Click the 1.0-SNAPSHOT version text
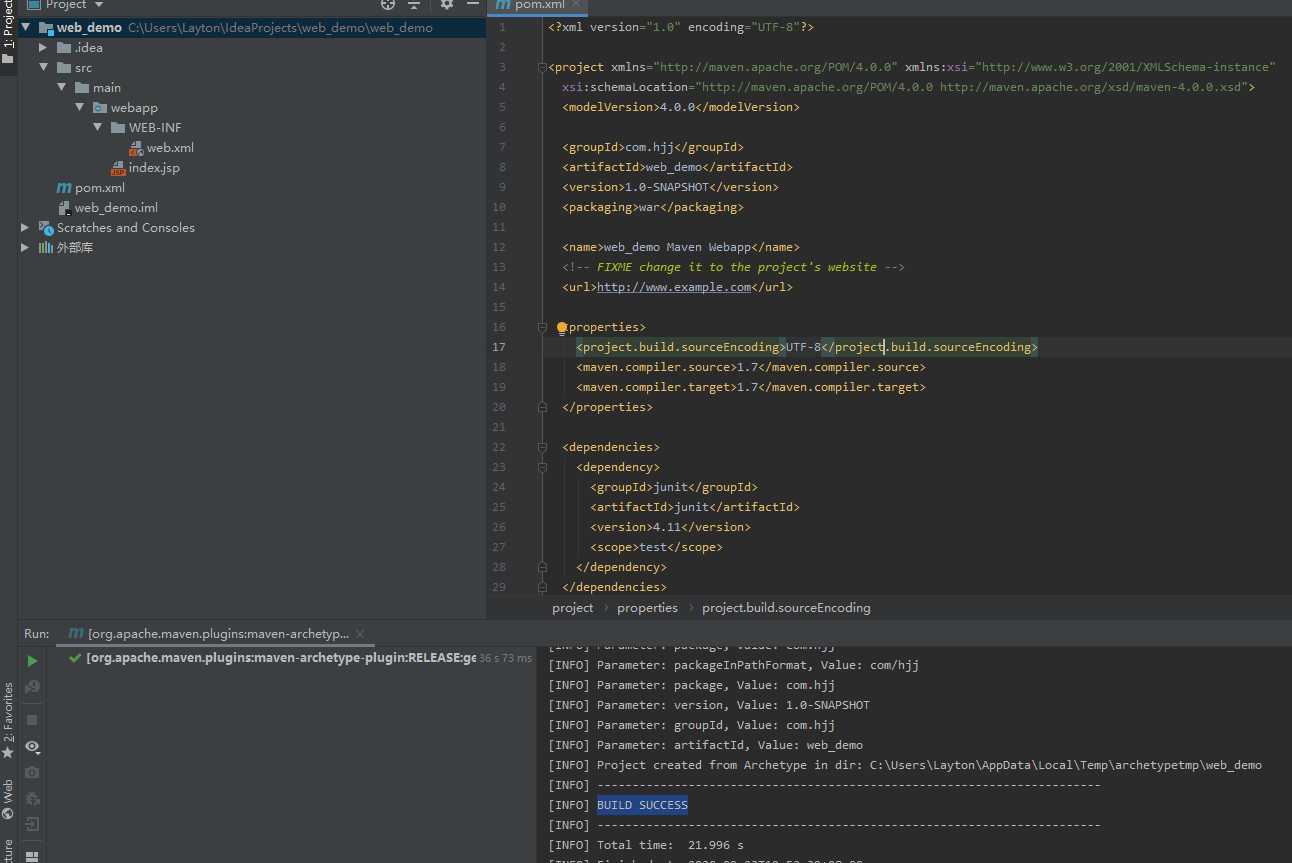This screenshot has height=863, width=1292. click(666, 187)
